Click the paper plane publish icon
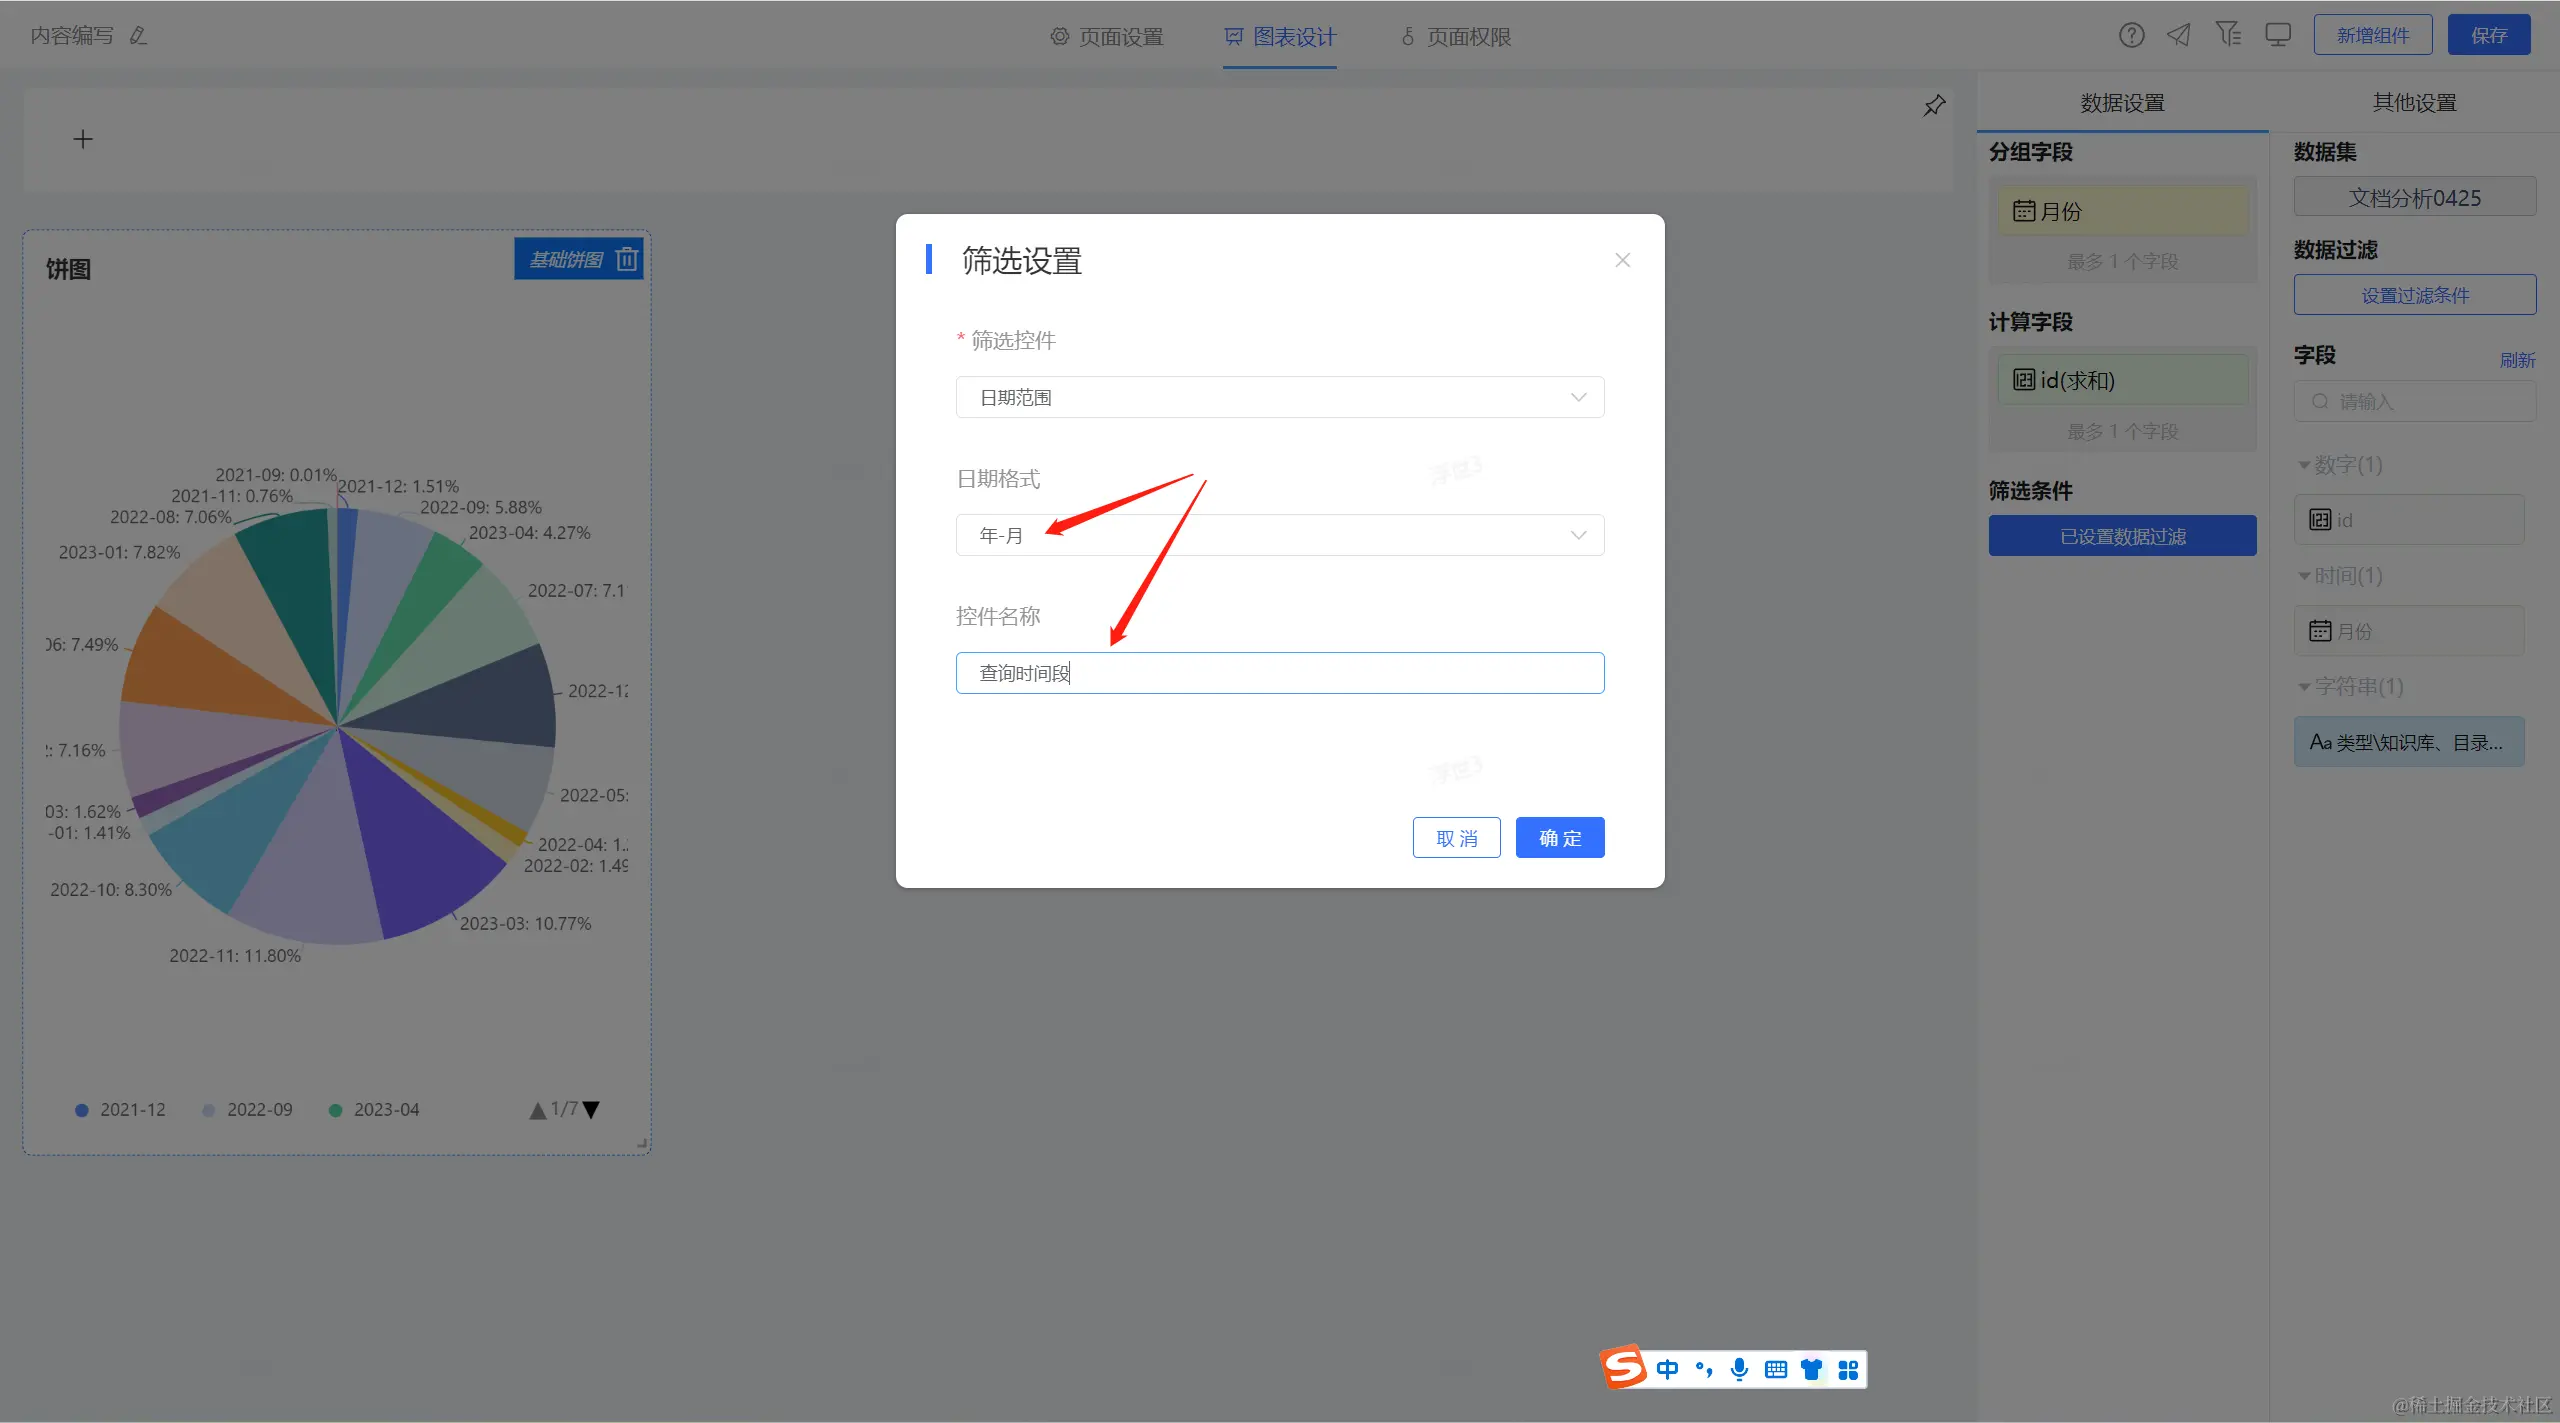 pos(2179,36)
